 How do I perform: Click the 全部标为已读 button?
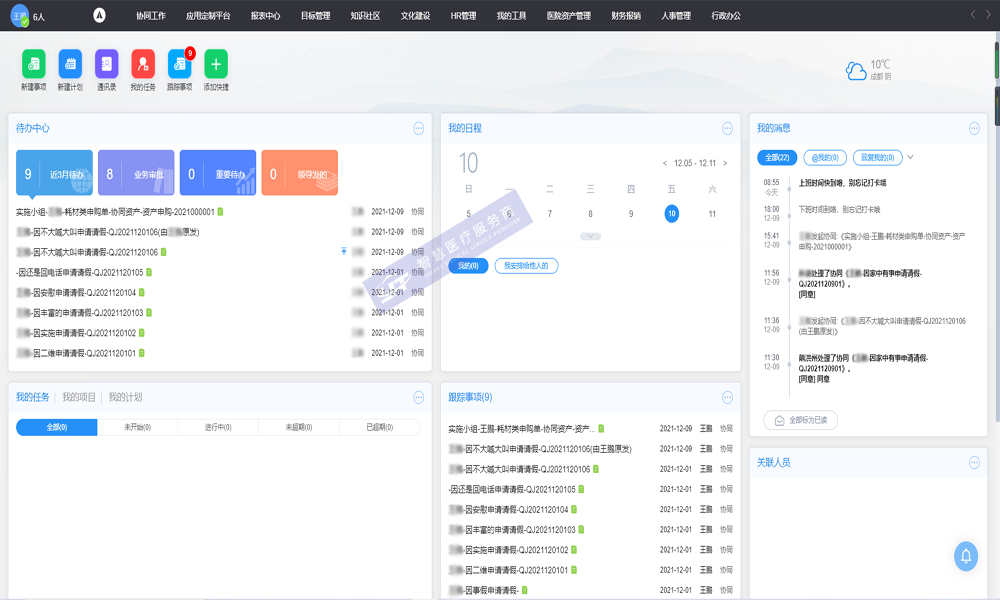tap(800, 420)
